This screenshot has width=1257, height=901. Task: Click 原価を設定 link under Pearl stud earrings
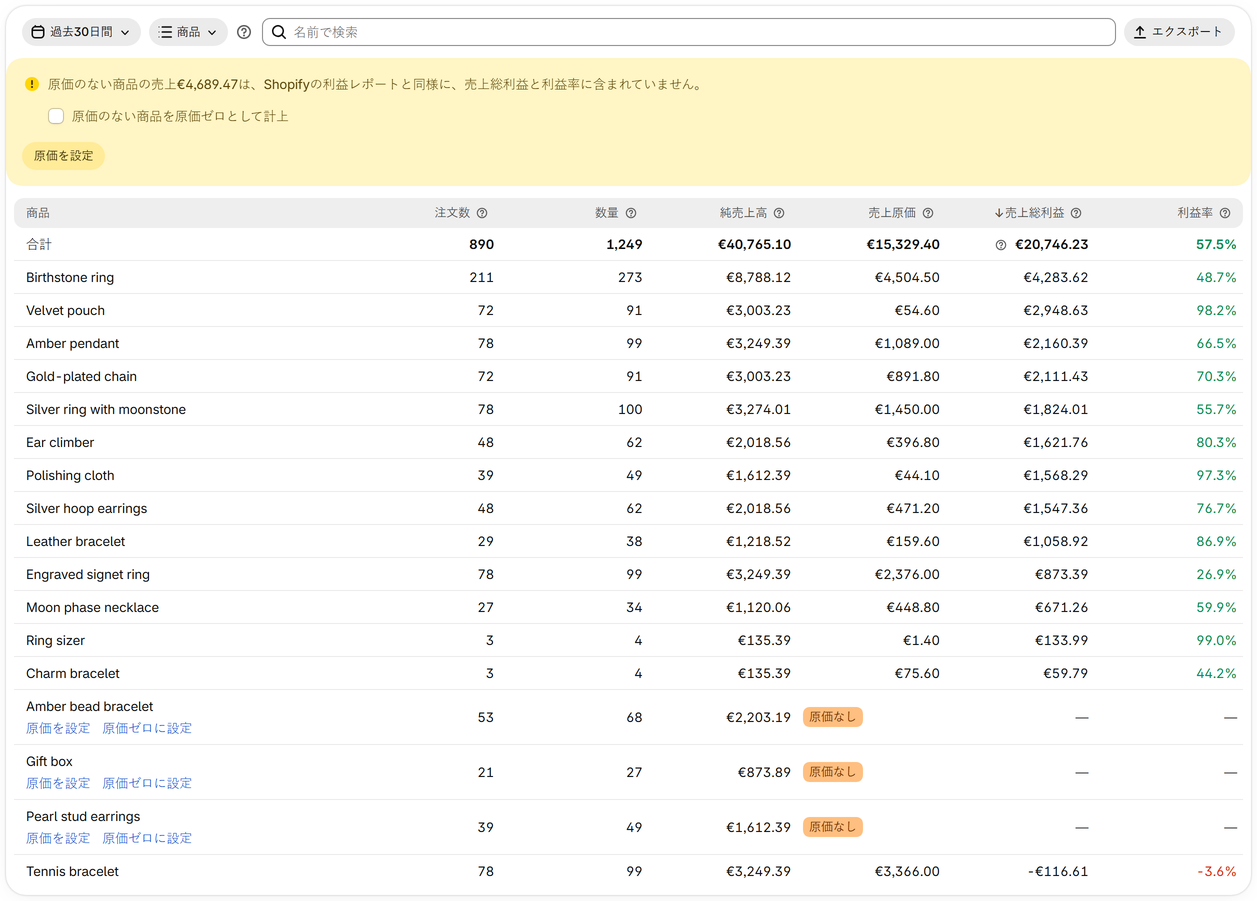(x=58, y=838)
